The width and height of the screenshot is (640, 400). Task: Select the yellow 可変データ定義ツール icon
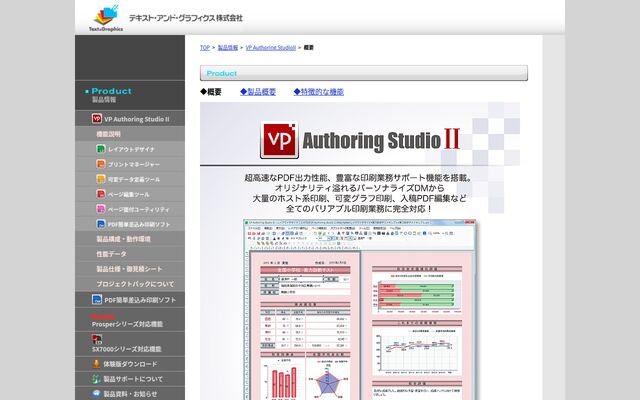click(x=101, y=179)
